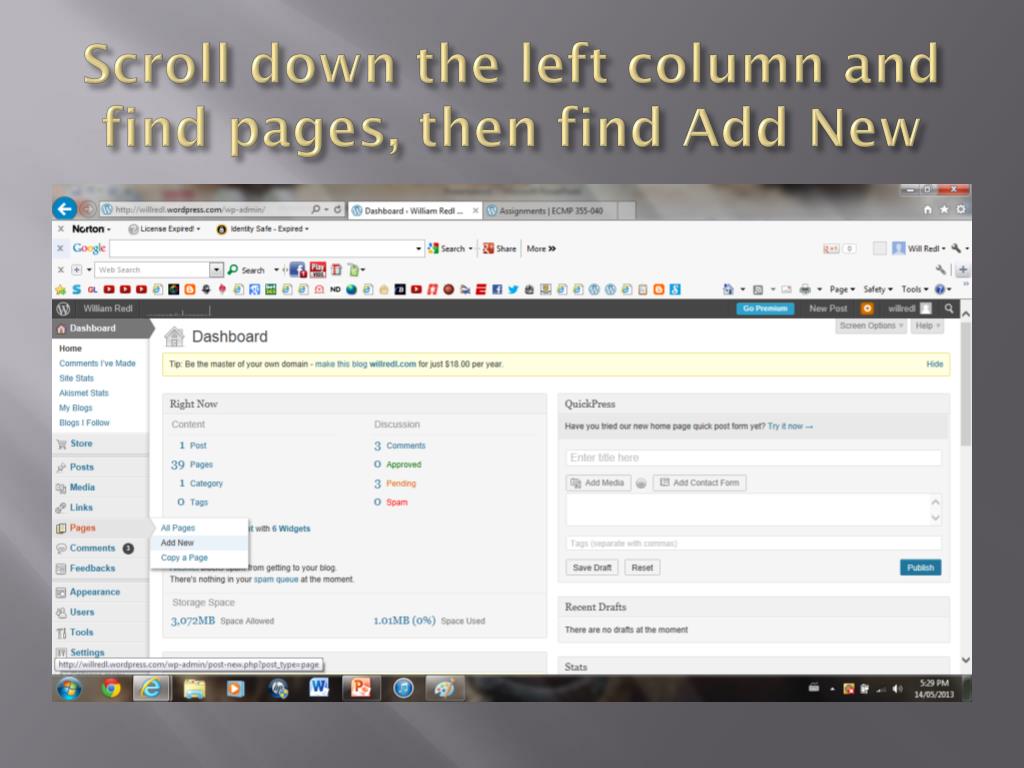The height and width of the screenshot is (768, 1024).
Task: Open the Appearance sidebar menu
Action: click(x=95, y=592)
